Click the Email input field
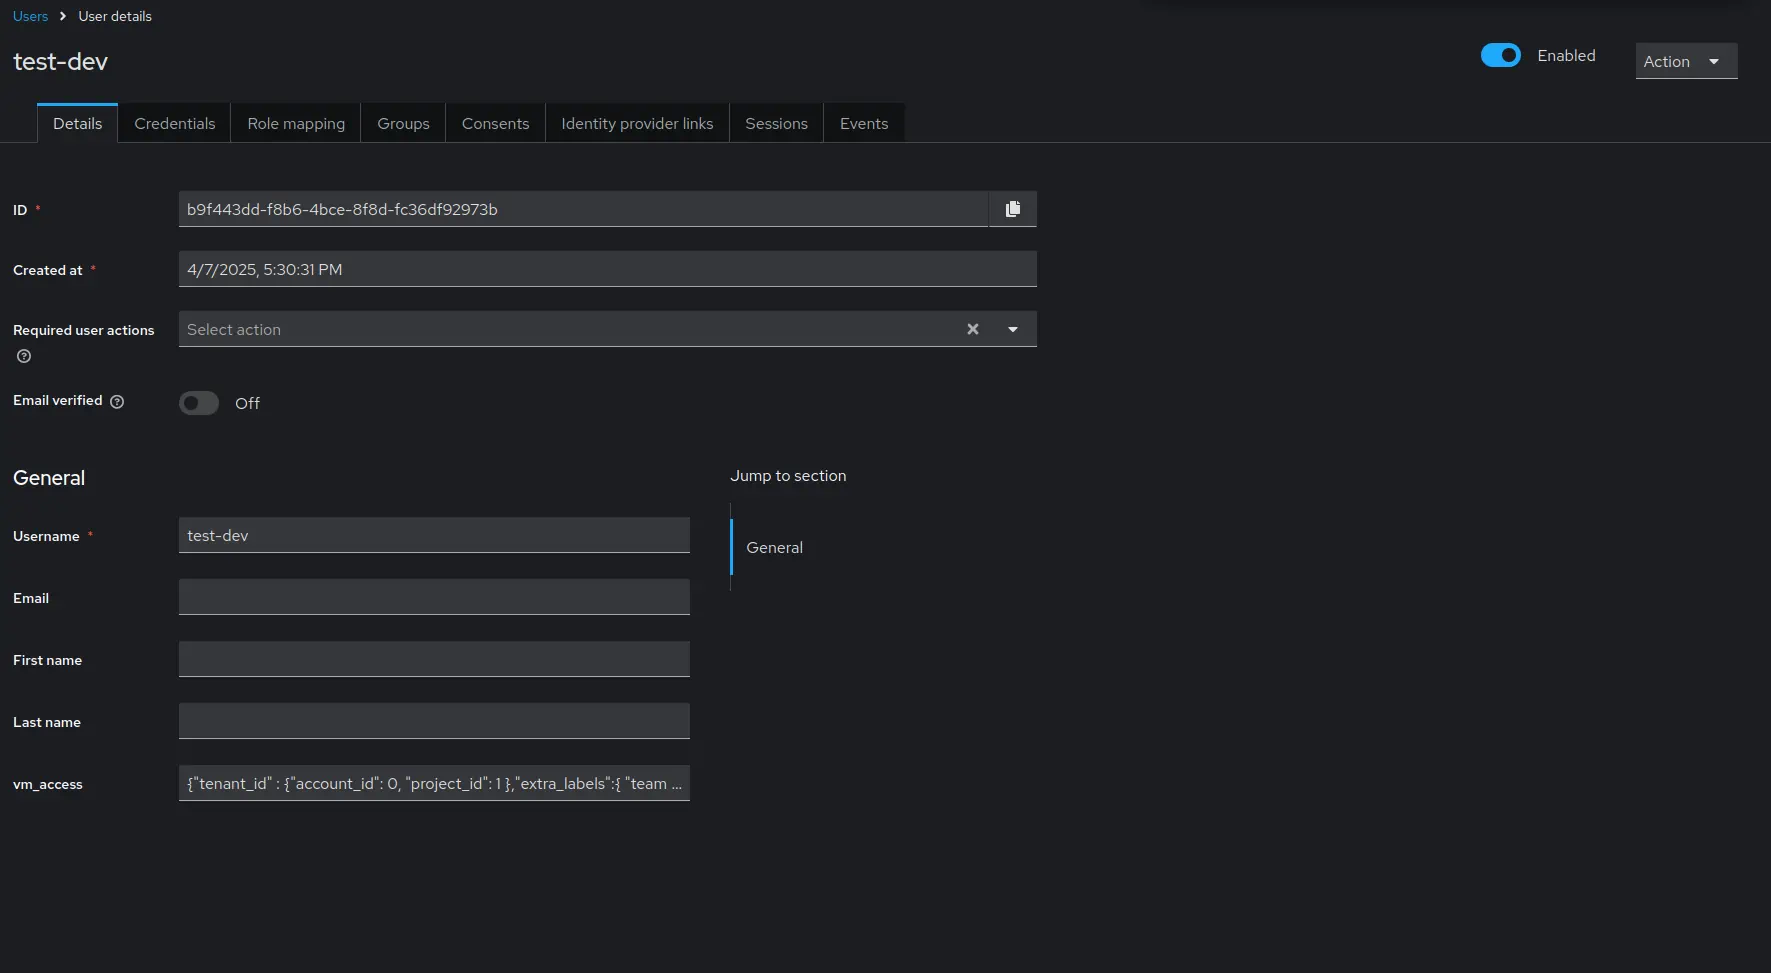The width and height of the screenshot is (1771, 973). point(434,597)
